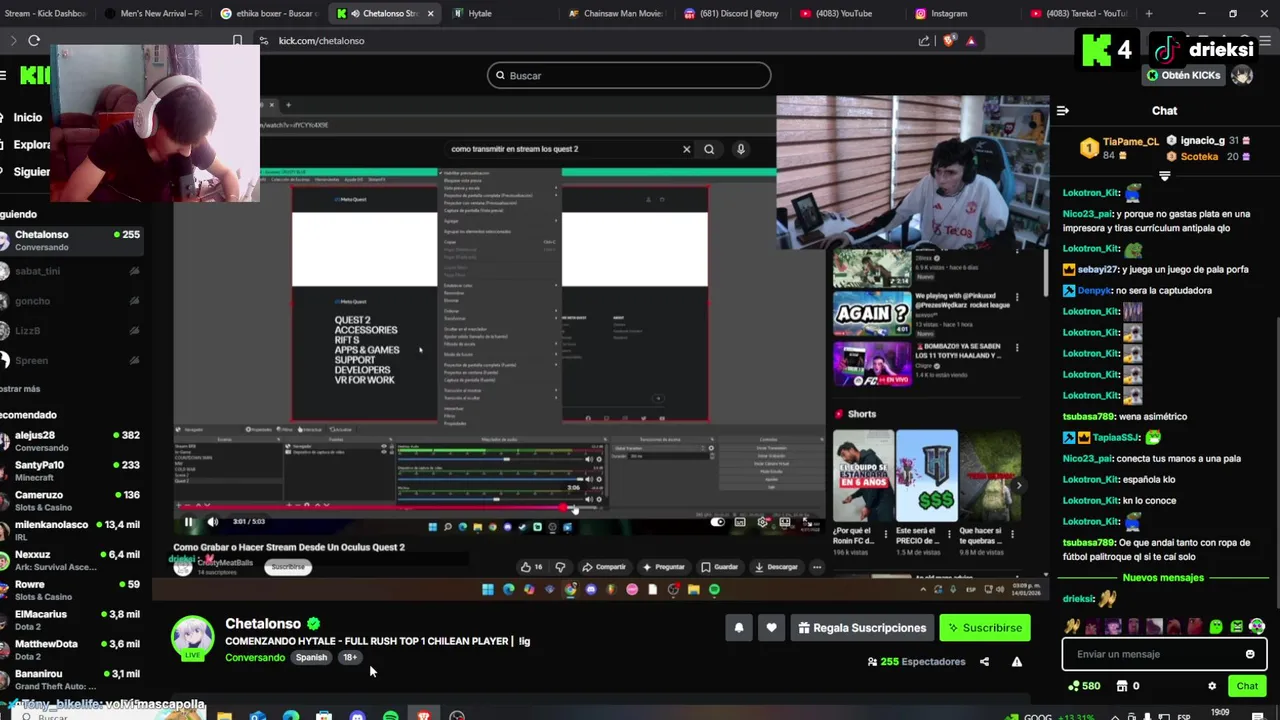The width and height of the screenshot is (1280, 720).
Task: Open recommended channel Cameruzo
Action: [x=70, y=501]
